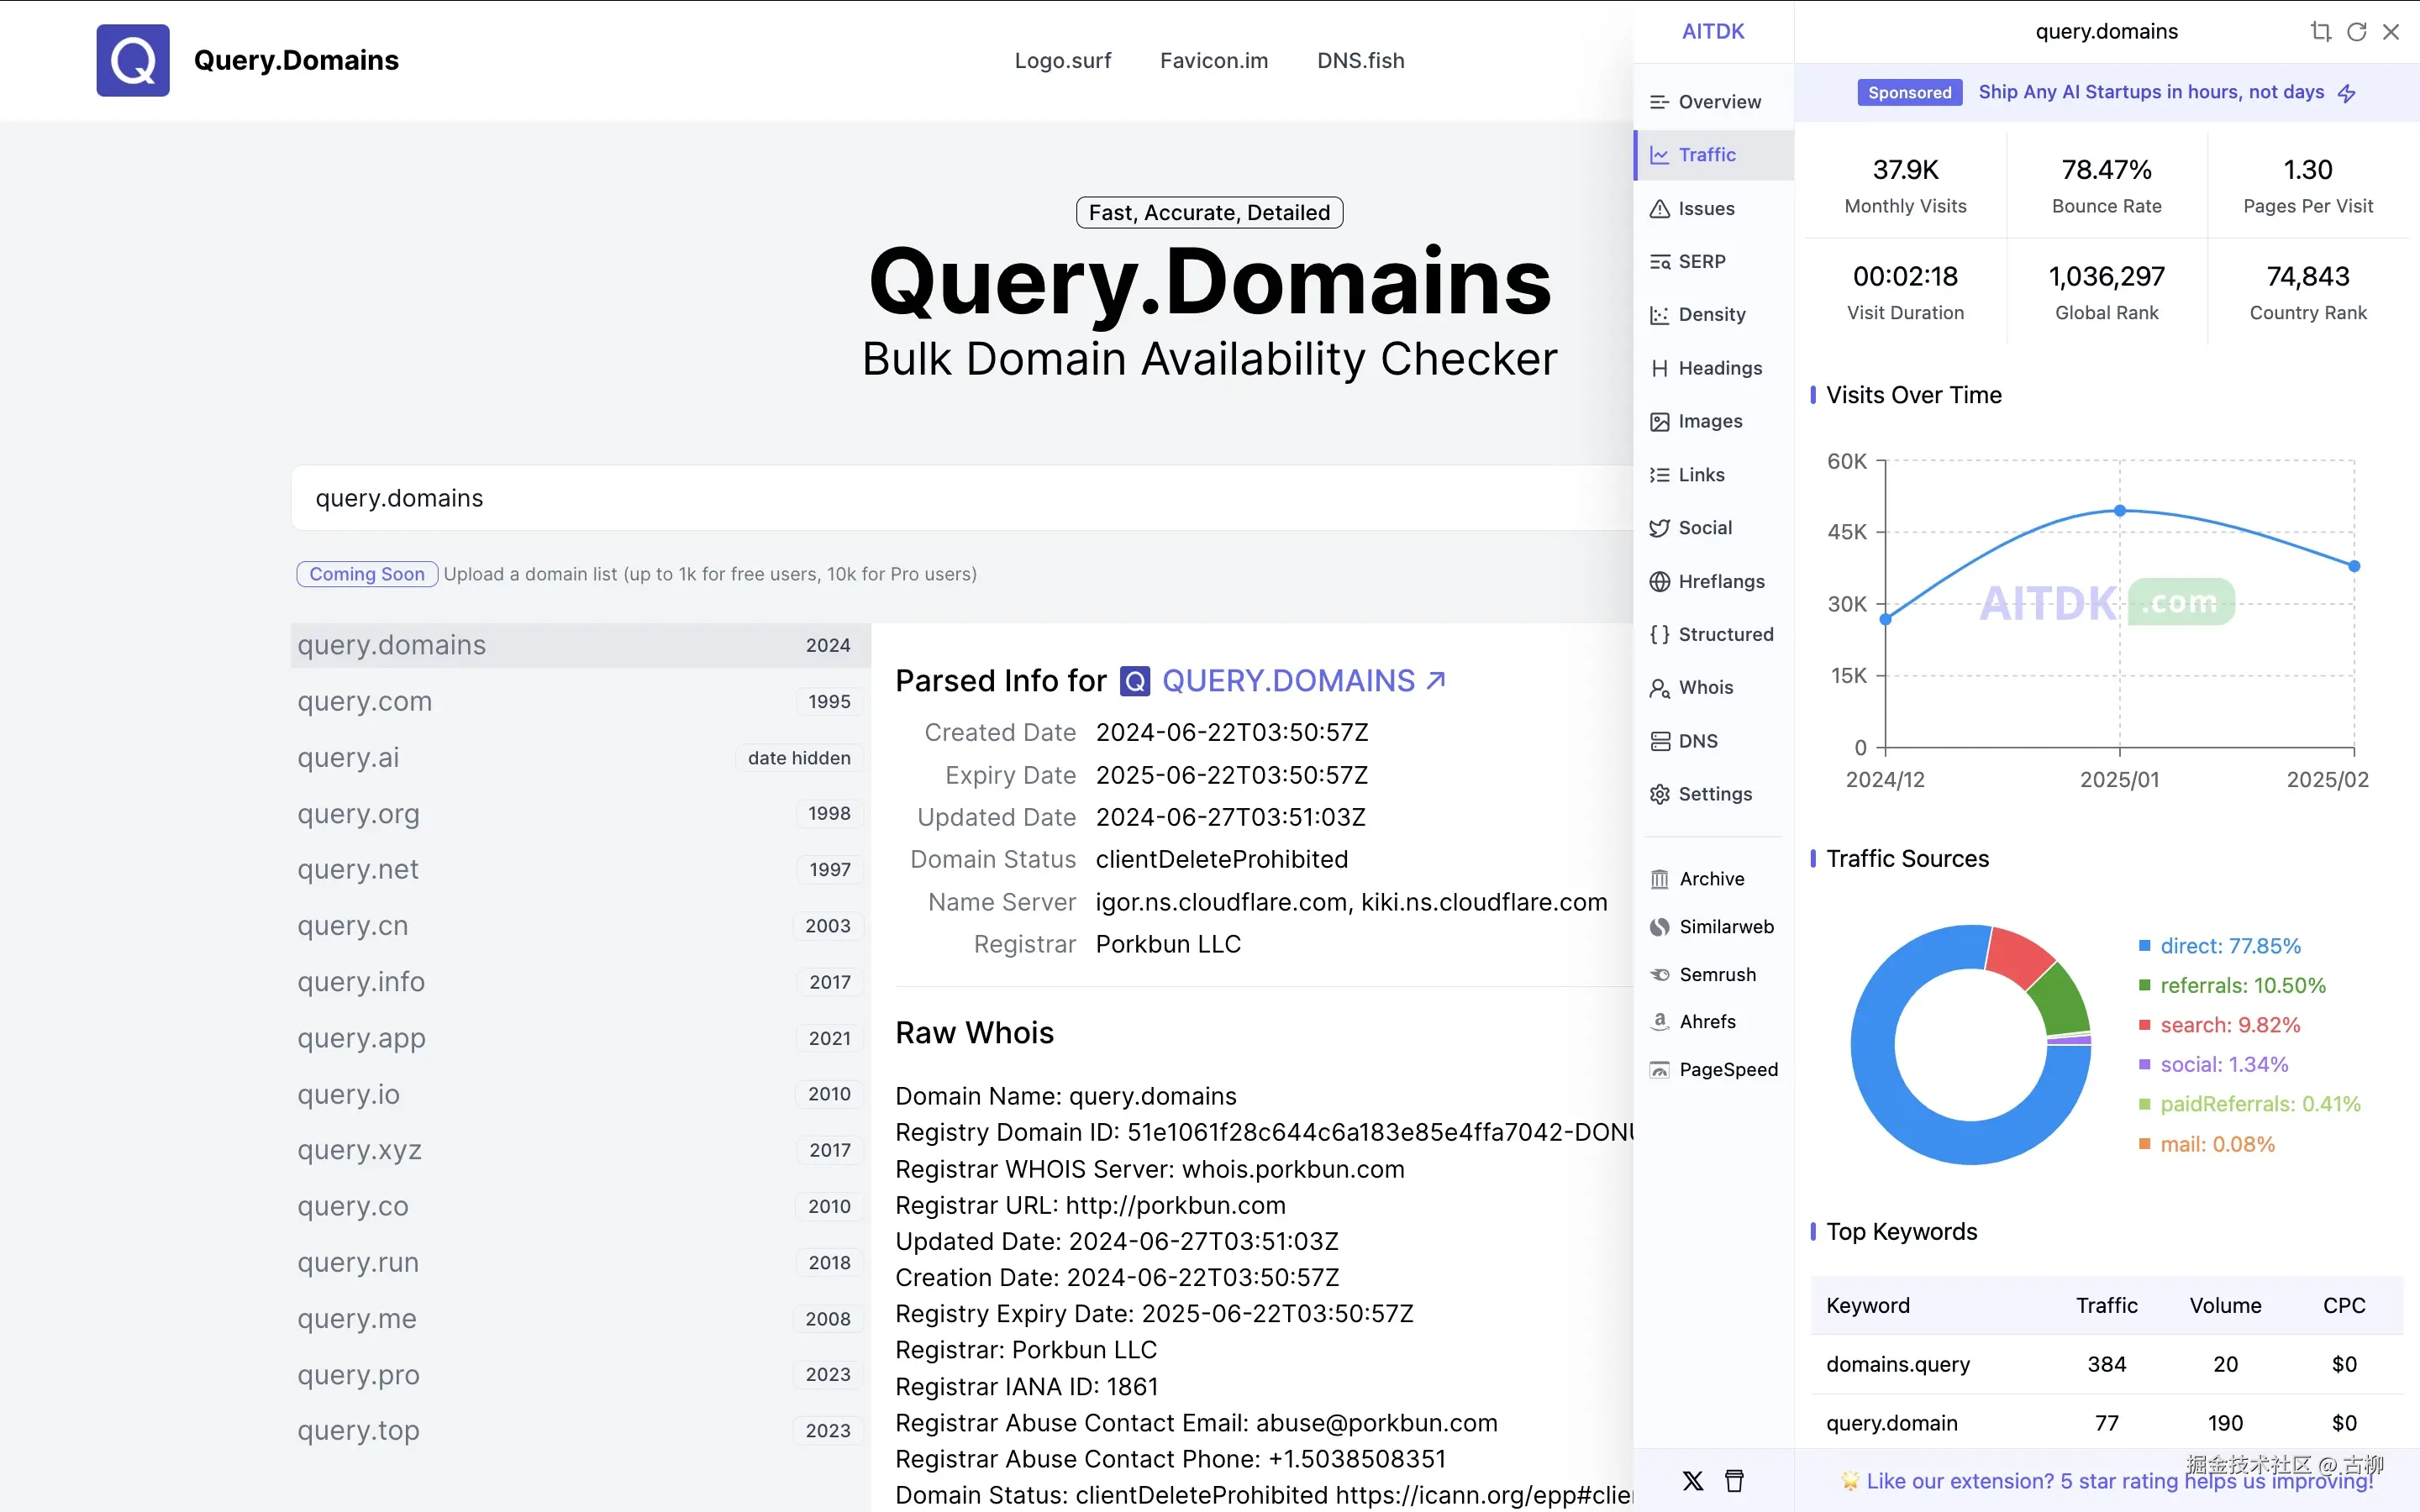Click the purple Query.Domains logo icon
Image resolution: width=2420 pixels, height=1512 pixels.
point(133,60)
